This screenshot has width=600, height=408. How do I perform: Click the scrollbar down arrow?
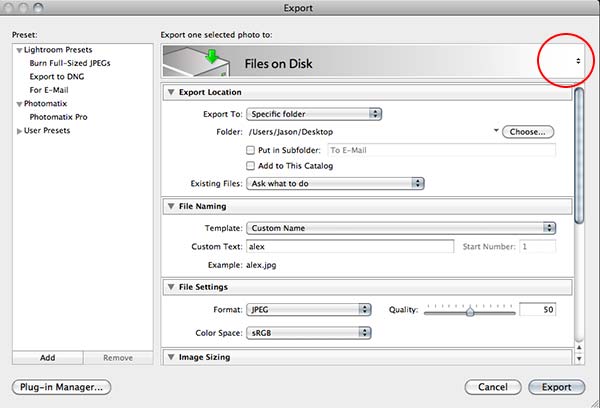579,359
